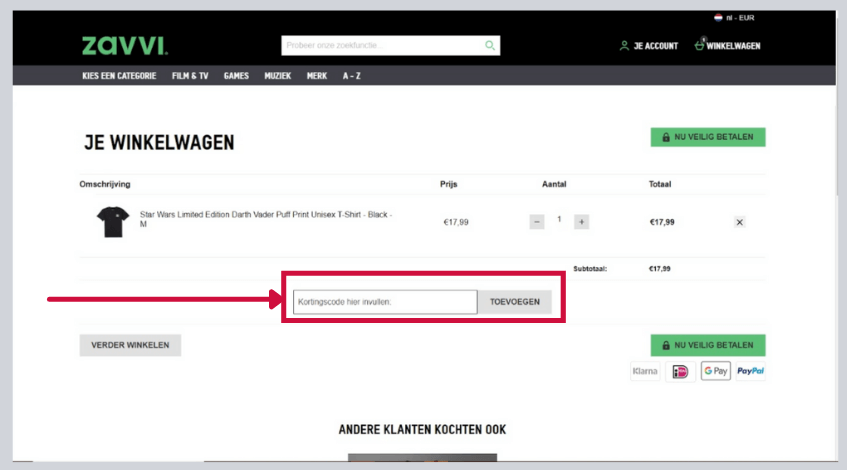Screen dimensions: 847x470
Task: Open the KIES EEN CATEGORIE menu
Action: point(119,76)
